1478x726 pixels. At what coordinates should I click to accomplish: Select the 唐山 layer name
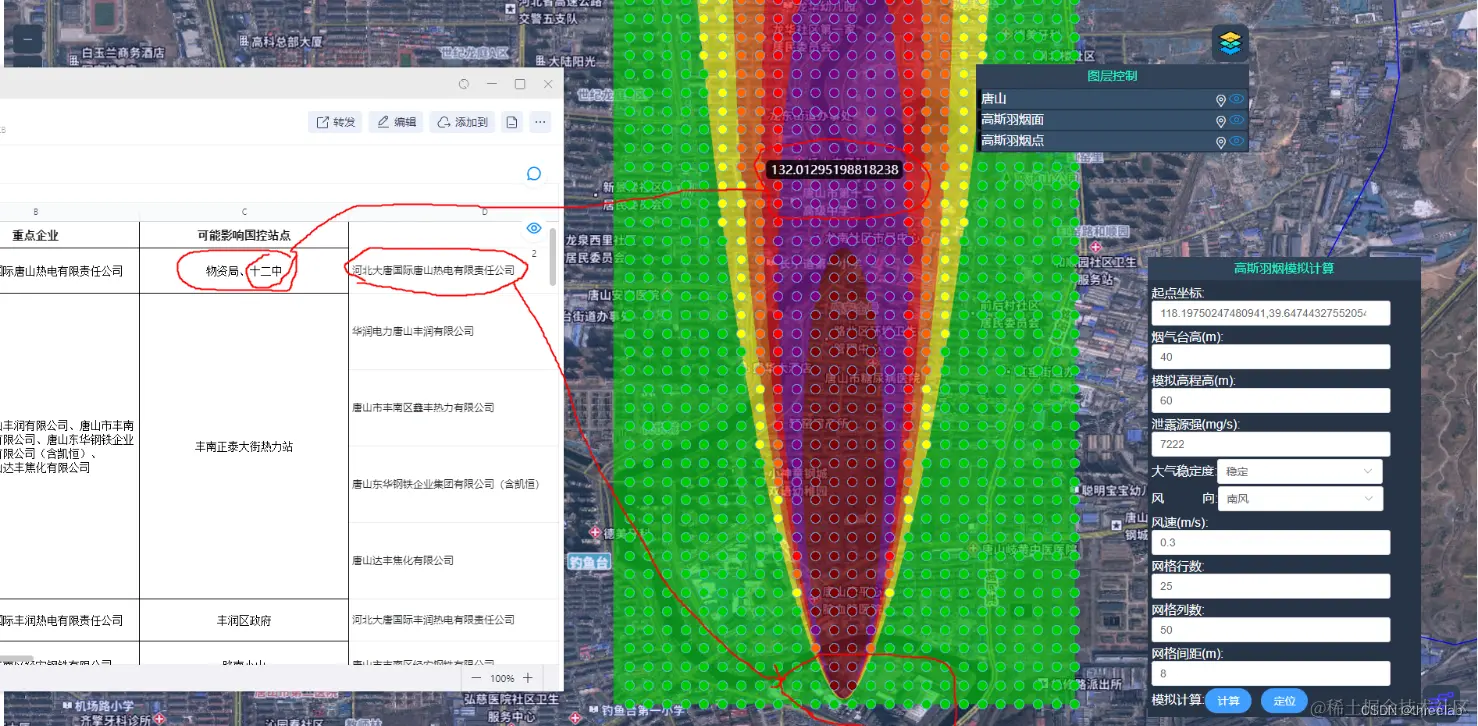pos(993,99)
